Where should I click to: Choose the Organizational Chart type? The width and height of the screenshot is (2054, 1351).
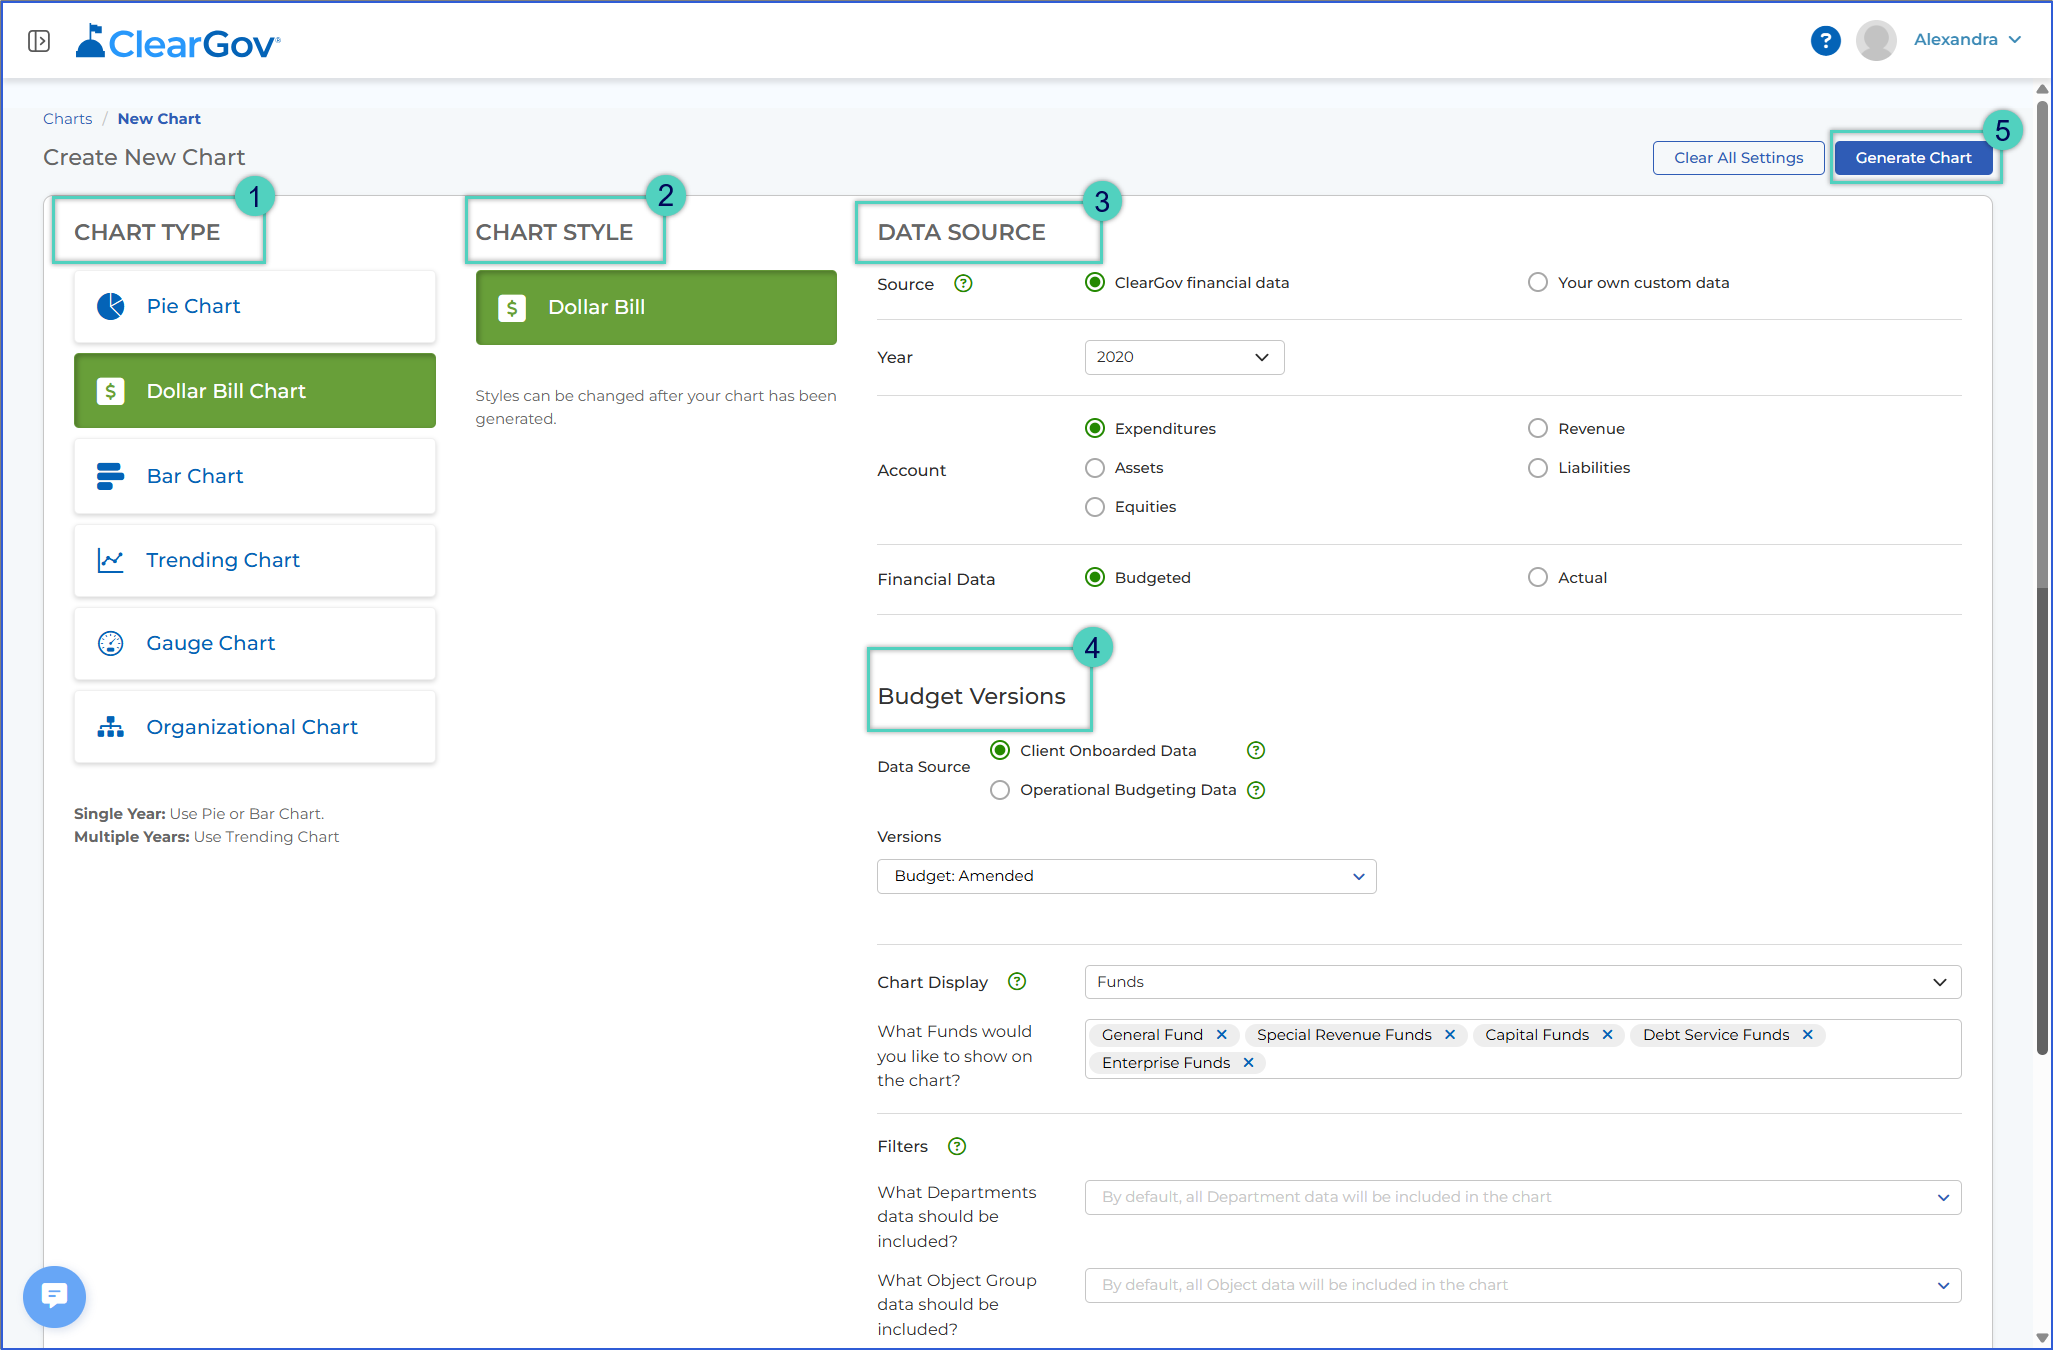[255, 727]
